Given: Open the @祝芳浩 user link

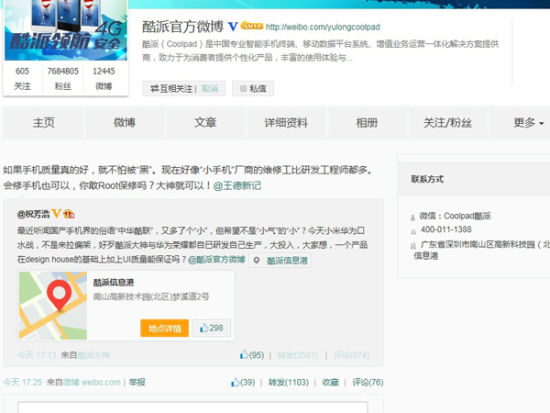Looking at the screenshot, I should point(33,214).
